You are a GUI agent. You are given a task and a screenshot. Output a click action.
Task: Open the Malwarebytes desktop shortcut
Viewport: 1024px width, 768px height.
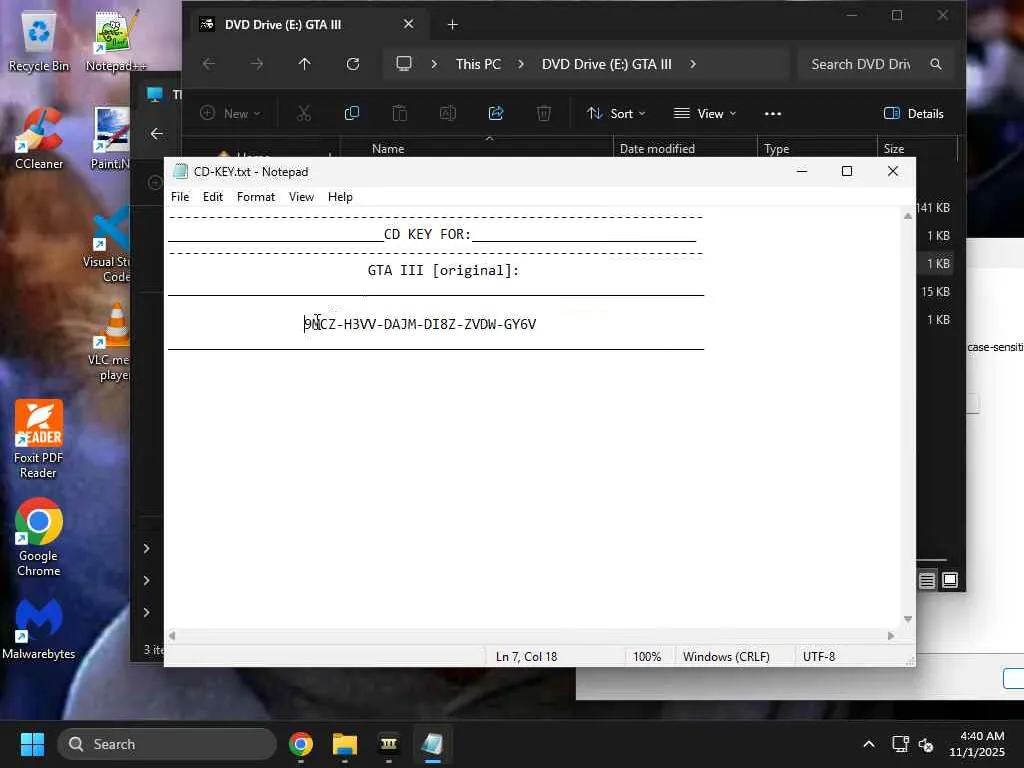click(x=39, y=630)
